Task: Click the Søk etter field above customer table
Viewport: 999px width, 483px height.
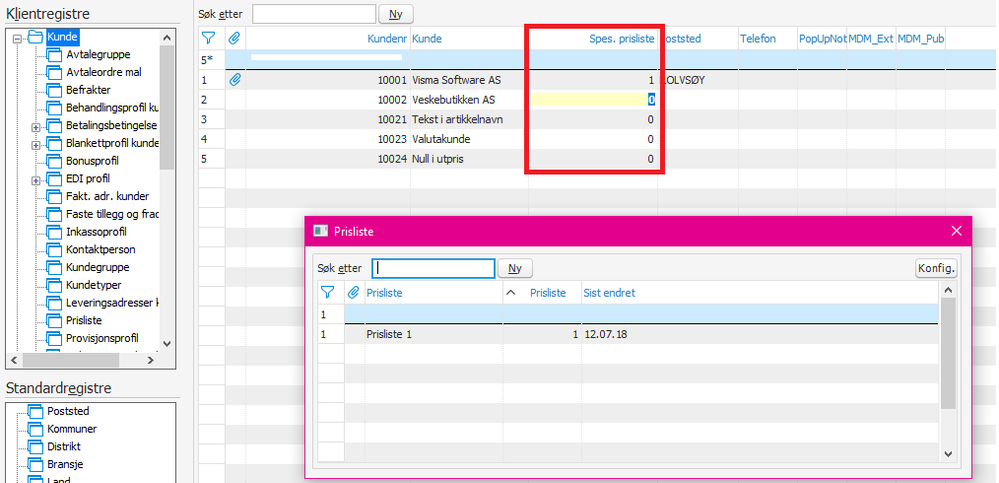Action: click(313, 13)
